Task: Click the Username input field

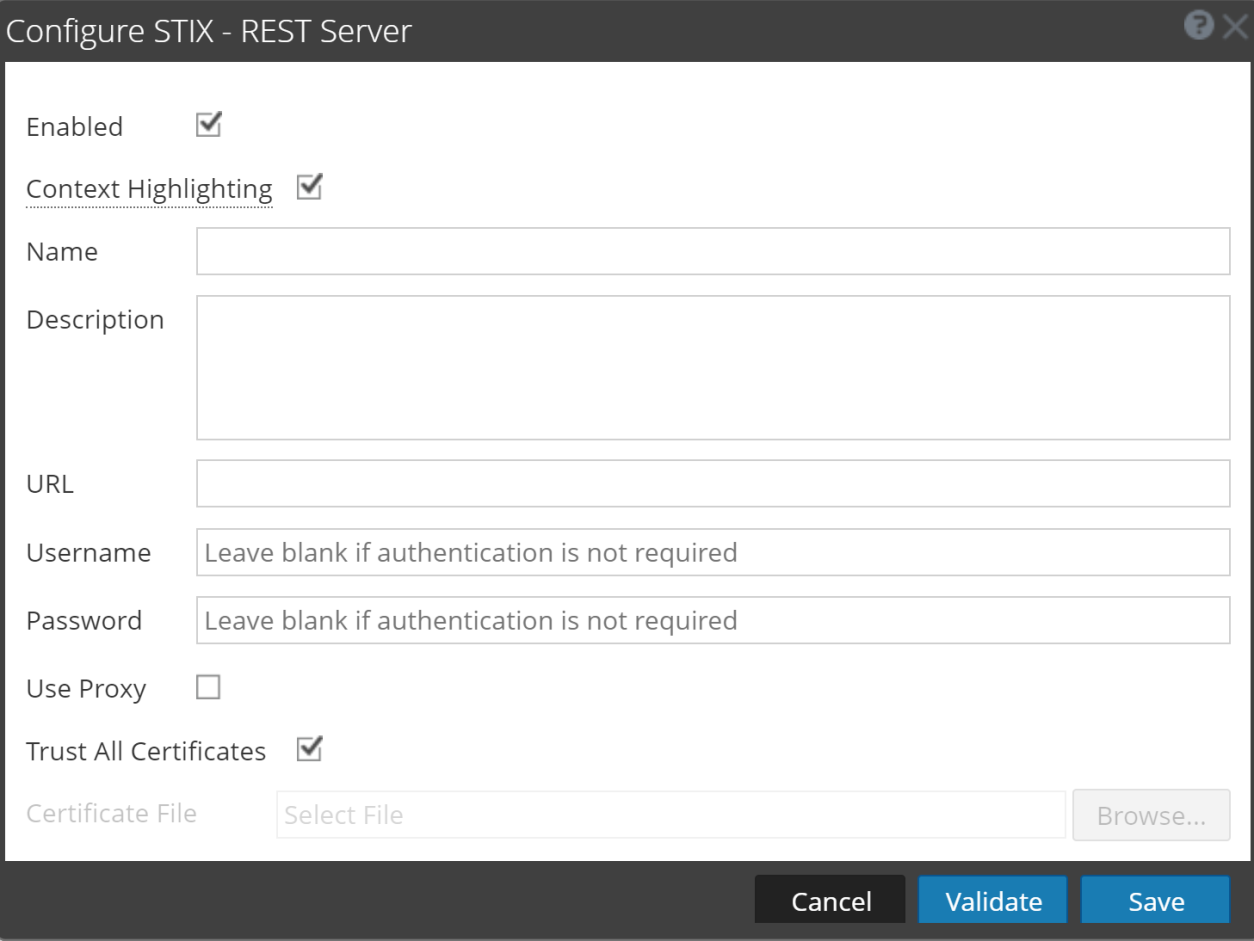Action: 712,553
